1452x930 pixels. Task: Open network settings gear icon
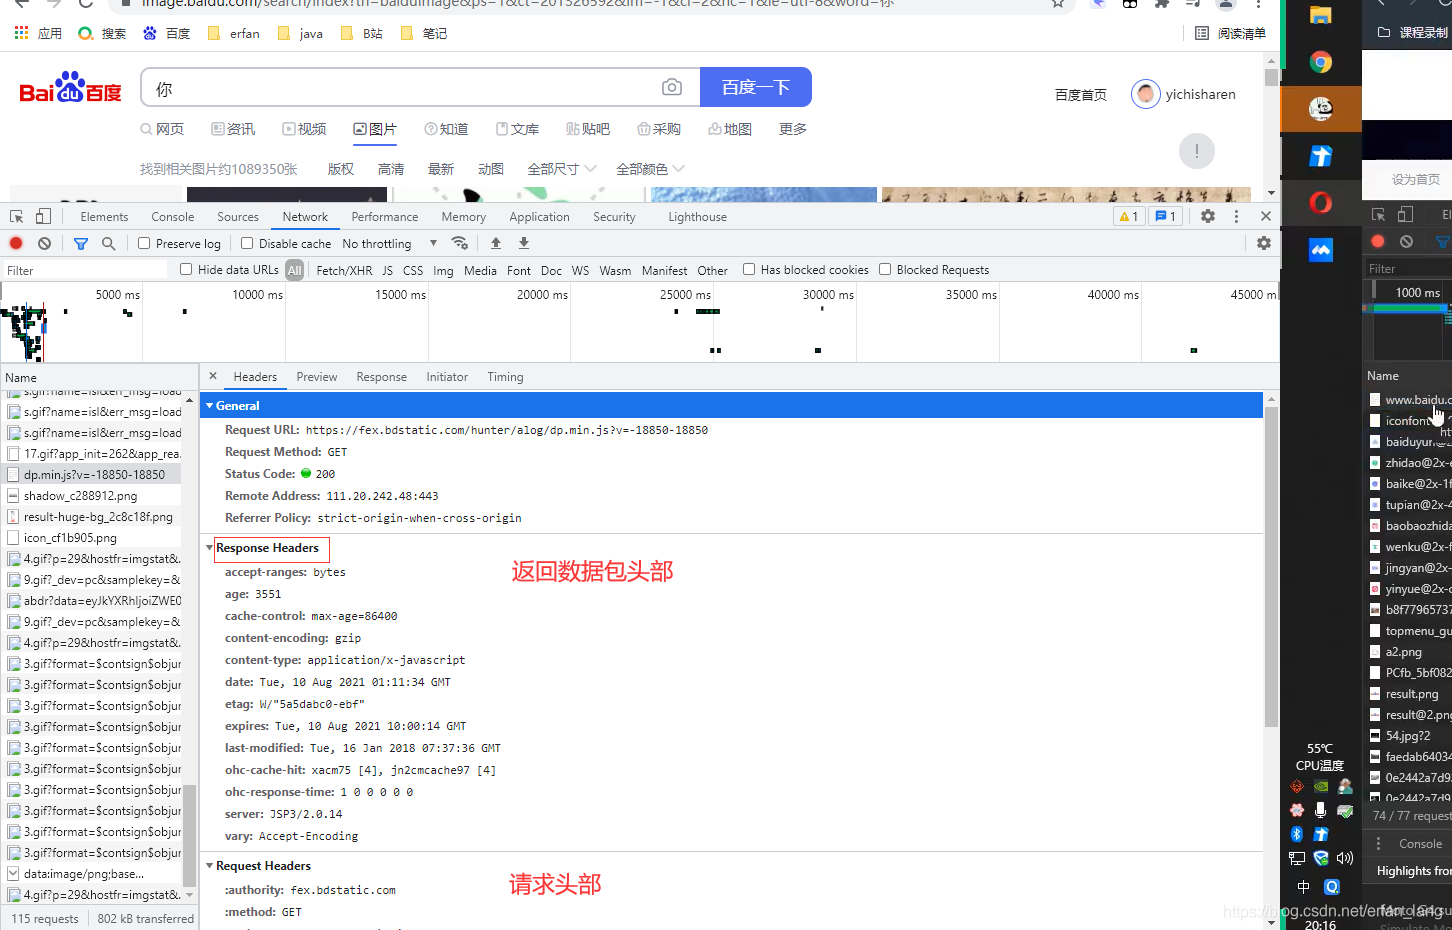tap(1264, 243)
